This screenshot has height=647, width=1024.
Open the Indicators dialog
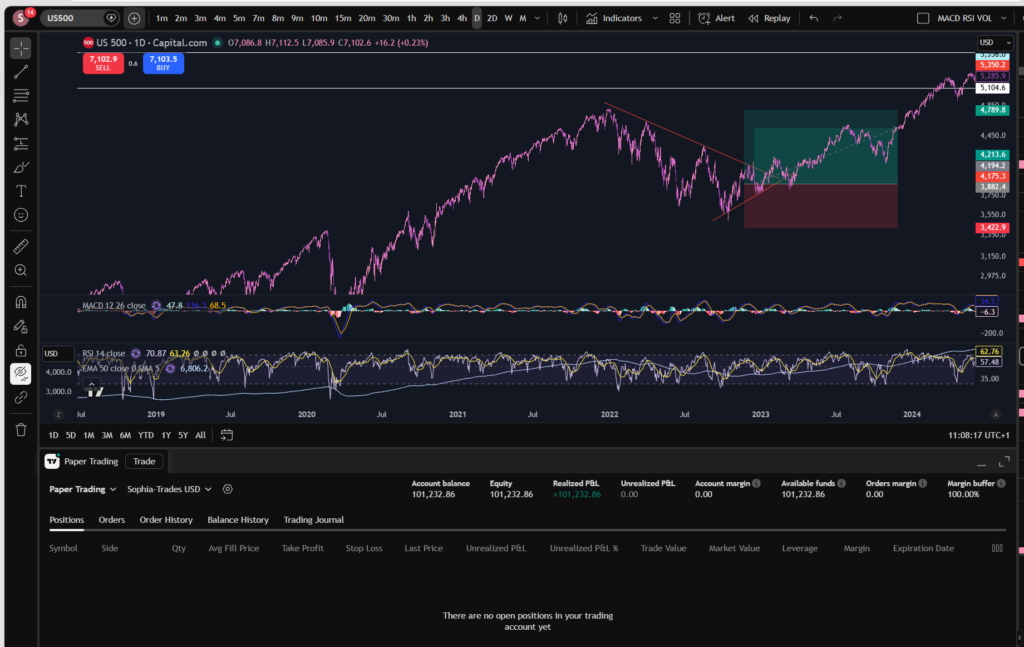click(614, 18)
